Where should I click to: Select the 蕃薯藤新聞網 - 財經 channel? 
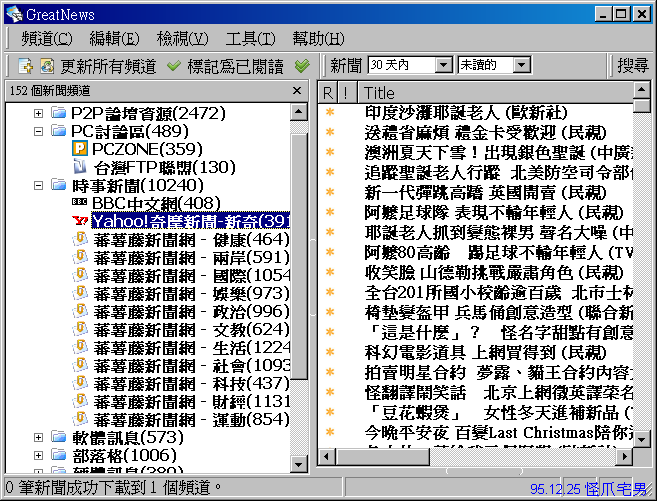191,401
